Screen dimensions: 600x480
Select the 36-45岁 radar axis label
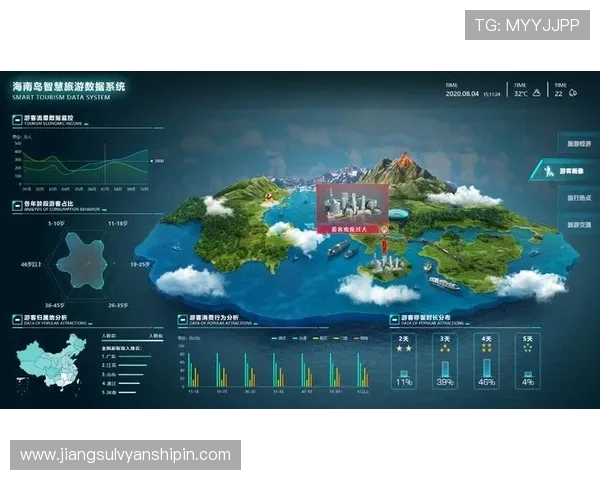pyautogui.click(x=55, y=305)
